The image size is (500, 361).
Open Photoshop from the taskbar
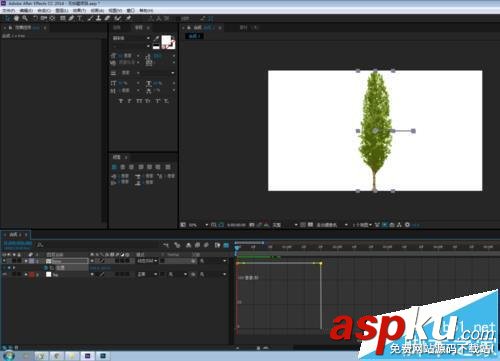tap(103, 356)
